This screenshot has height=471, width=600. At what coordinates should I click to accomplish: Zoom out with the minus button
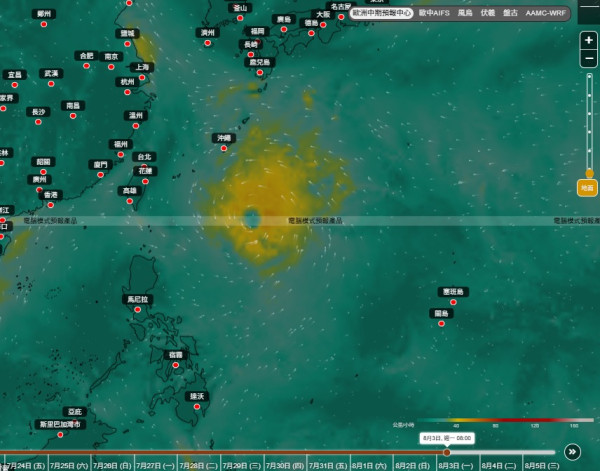pos(589,59)
